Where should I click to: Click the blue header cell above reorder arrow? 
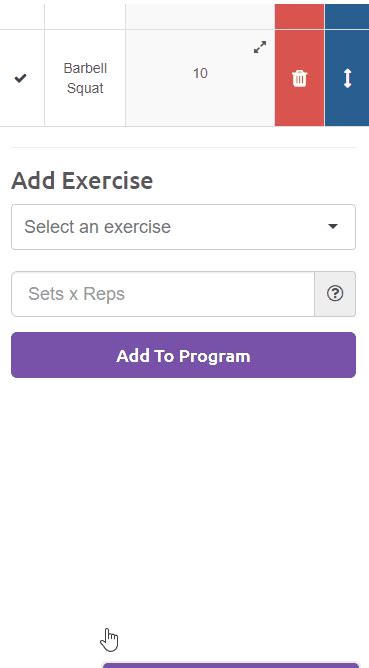pos(347,17)
